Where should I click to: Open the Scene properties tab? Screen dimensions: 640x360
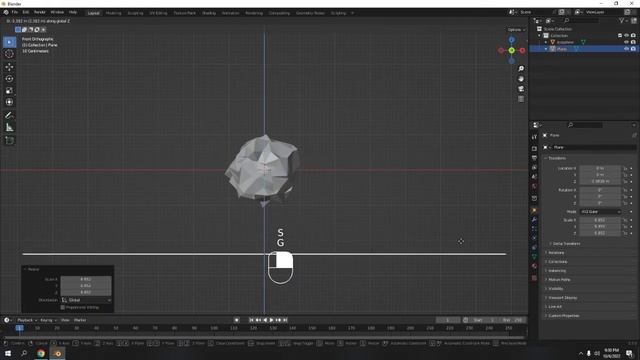[534, 177]
